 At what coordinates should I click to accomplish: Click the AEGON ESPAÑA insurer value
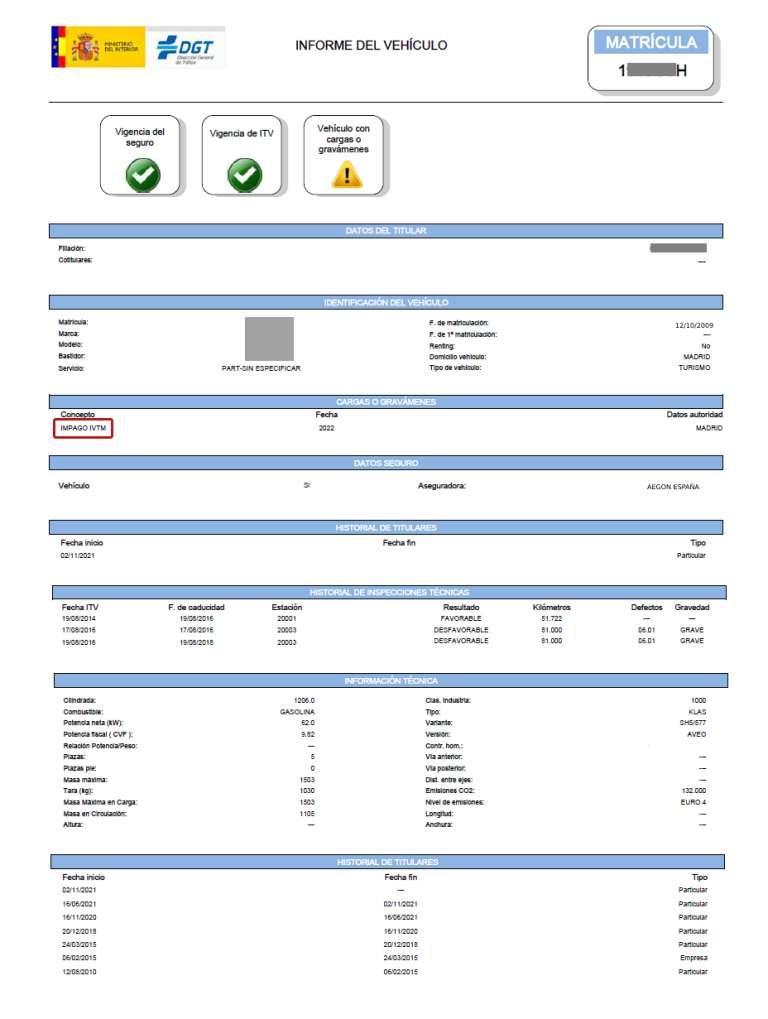click(x=673, y=487)
